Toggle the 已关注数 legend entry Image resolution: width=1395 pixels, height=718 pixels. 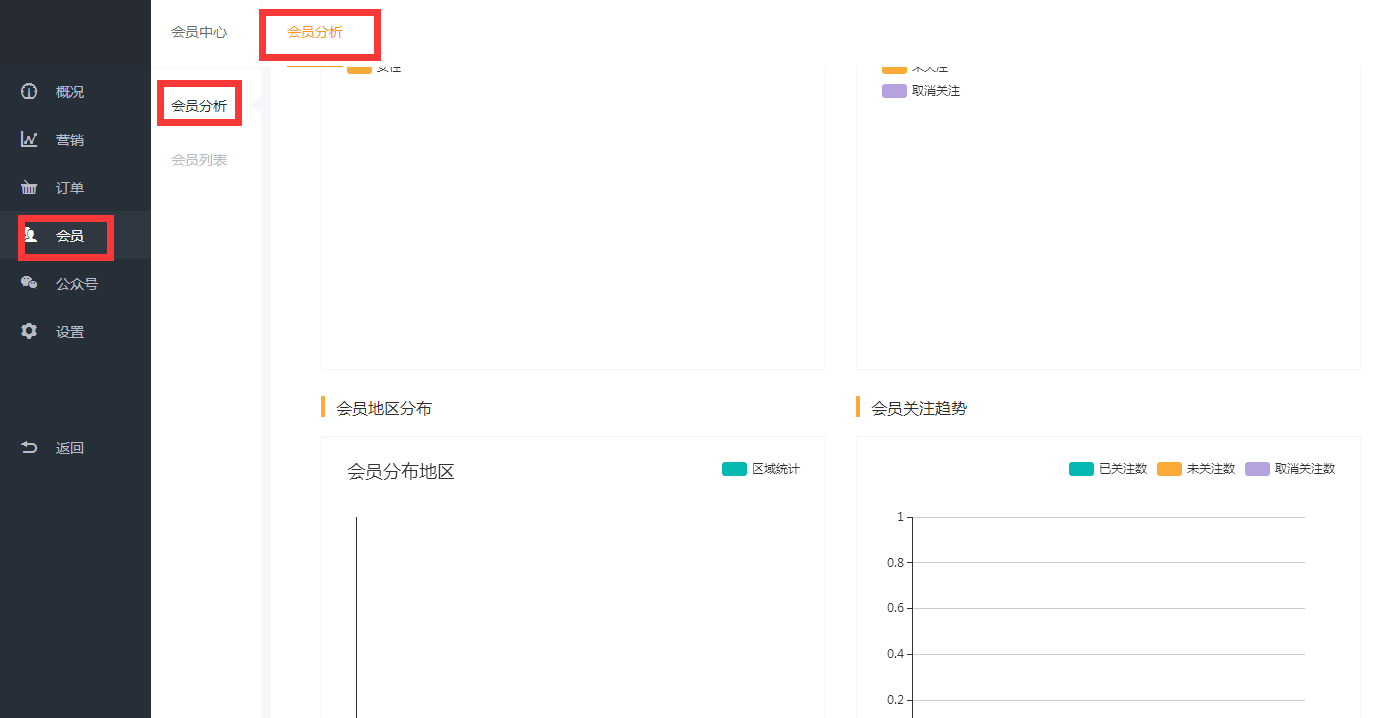[1108, 469]
